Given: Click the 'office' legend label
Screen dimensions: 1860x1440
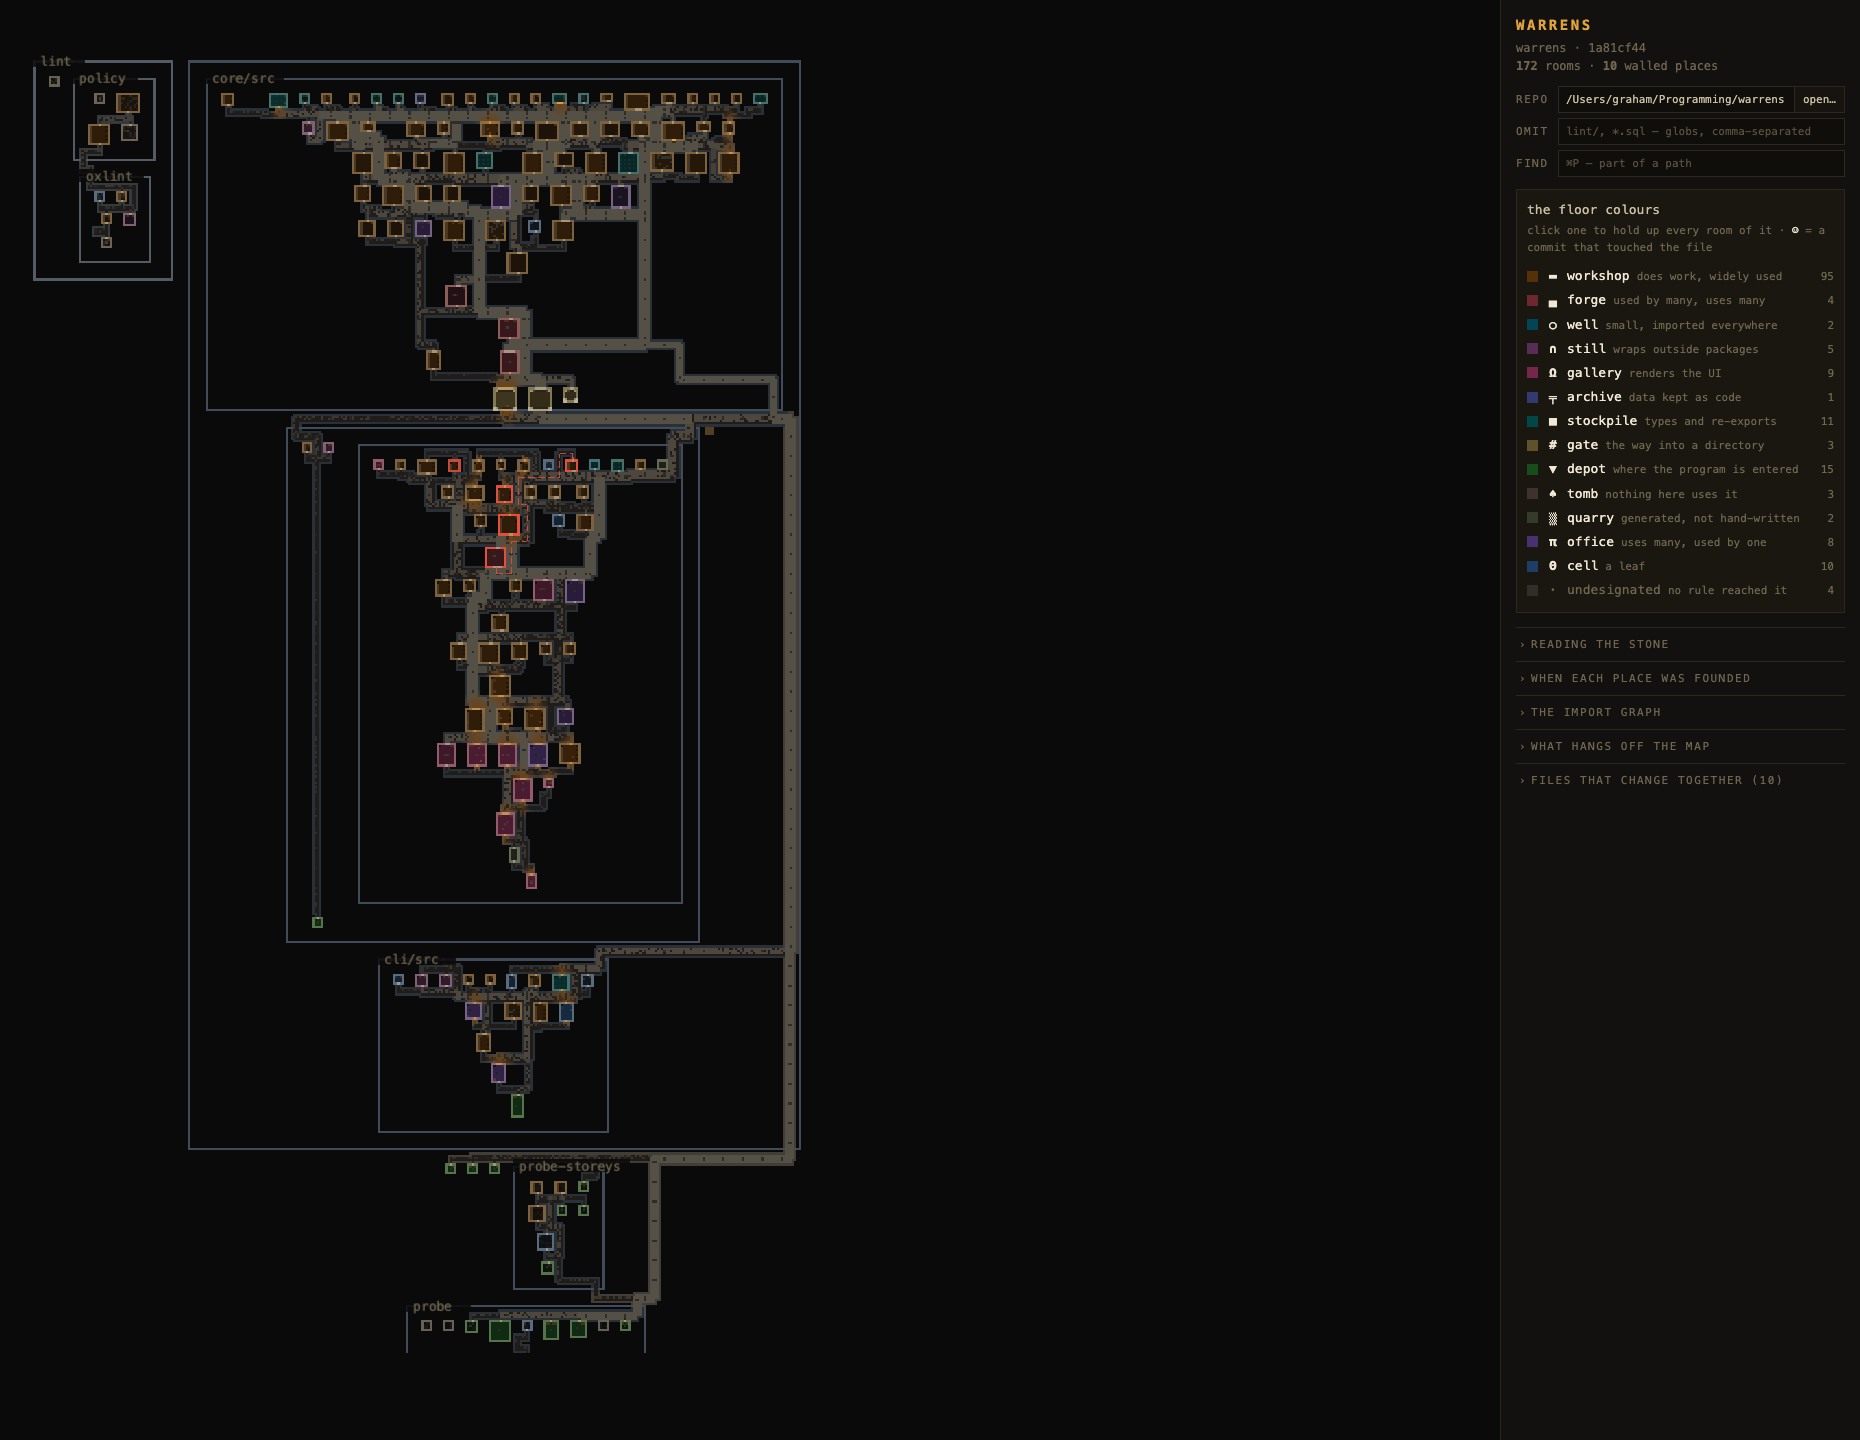Looking at the screenshot, I should tap(1590, 542).
